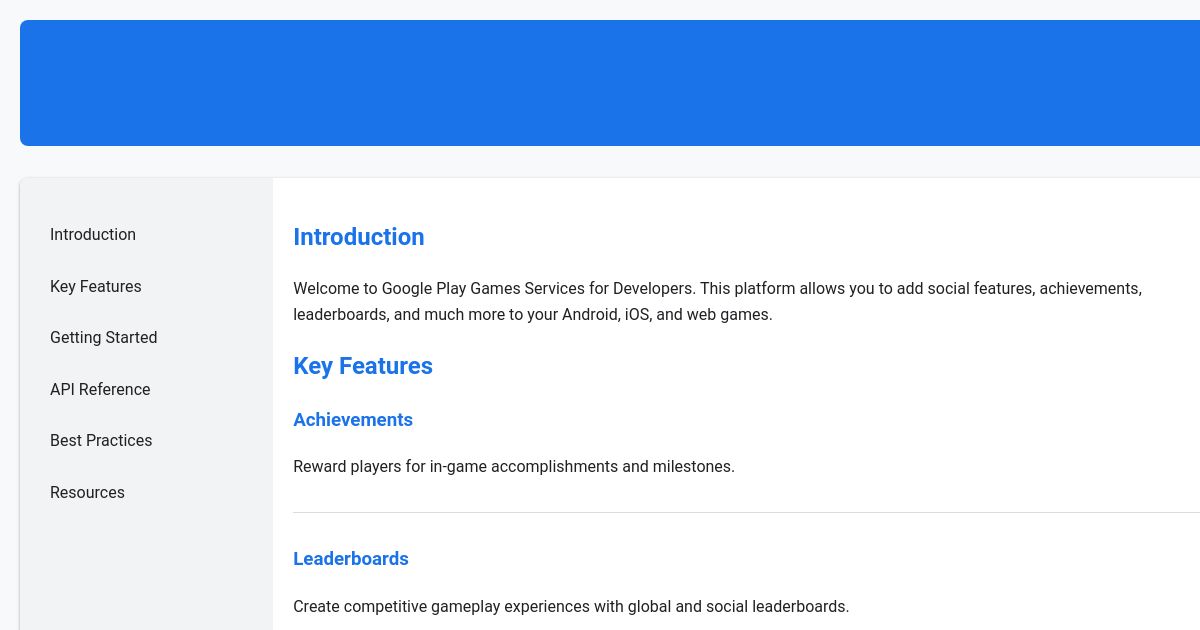Image resolution: width=1200 pixels, height=630 pixels.
Task: Navigate to Getting Started from the sidebar
Action: pyautogui.click(x=103, y=337)
